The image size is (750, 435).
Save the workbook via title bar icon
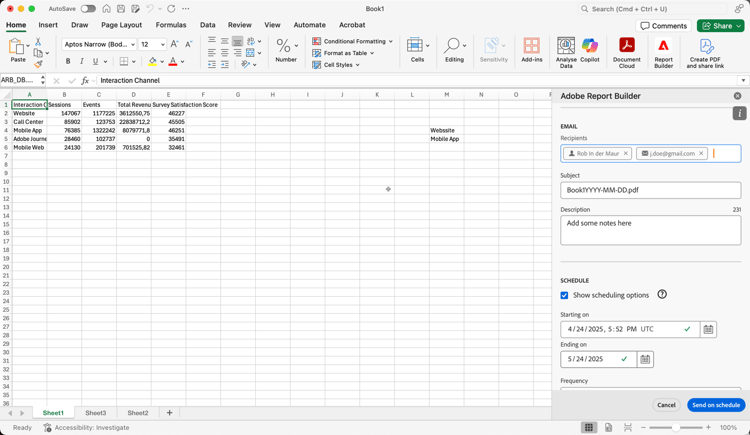tap(121, 9)
